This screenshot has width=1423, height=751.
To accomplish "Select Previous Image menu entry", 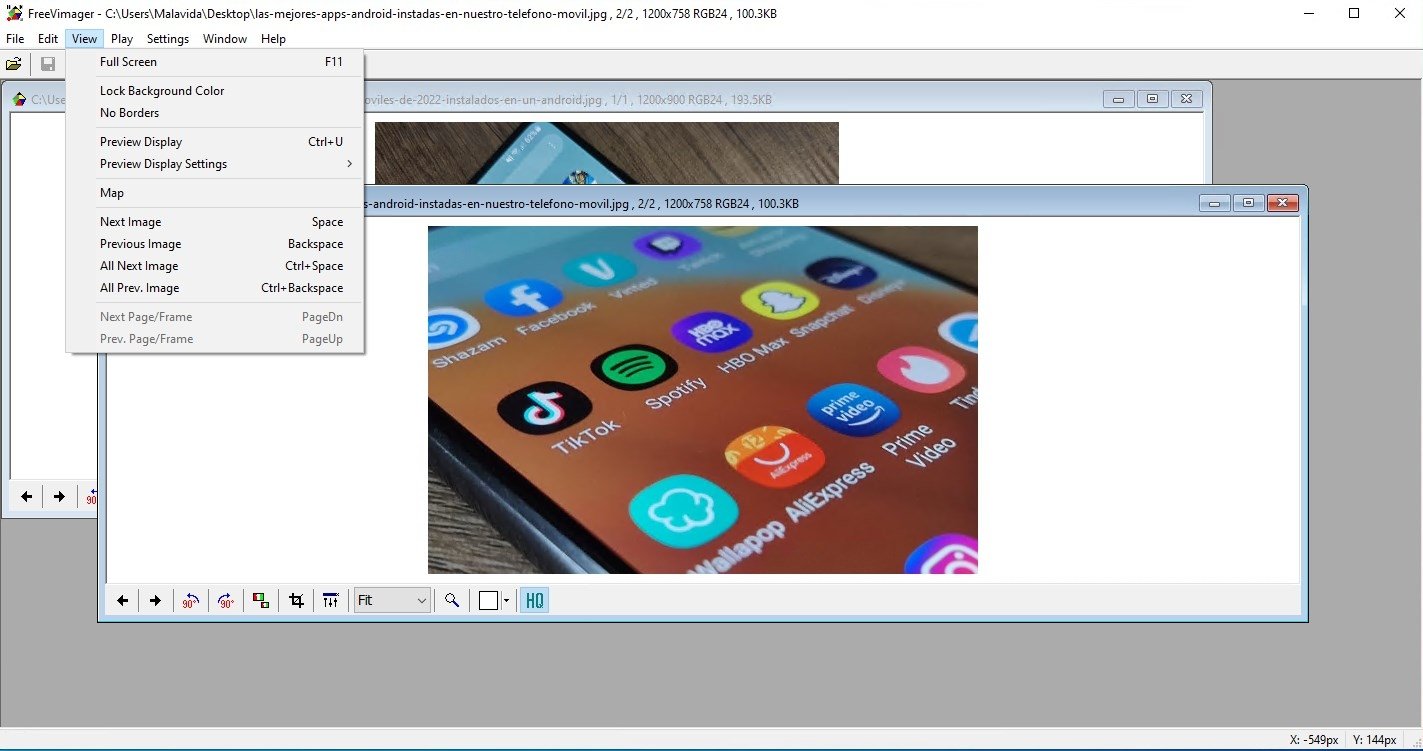I will (215, 244).
